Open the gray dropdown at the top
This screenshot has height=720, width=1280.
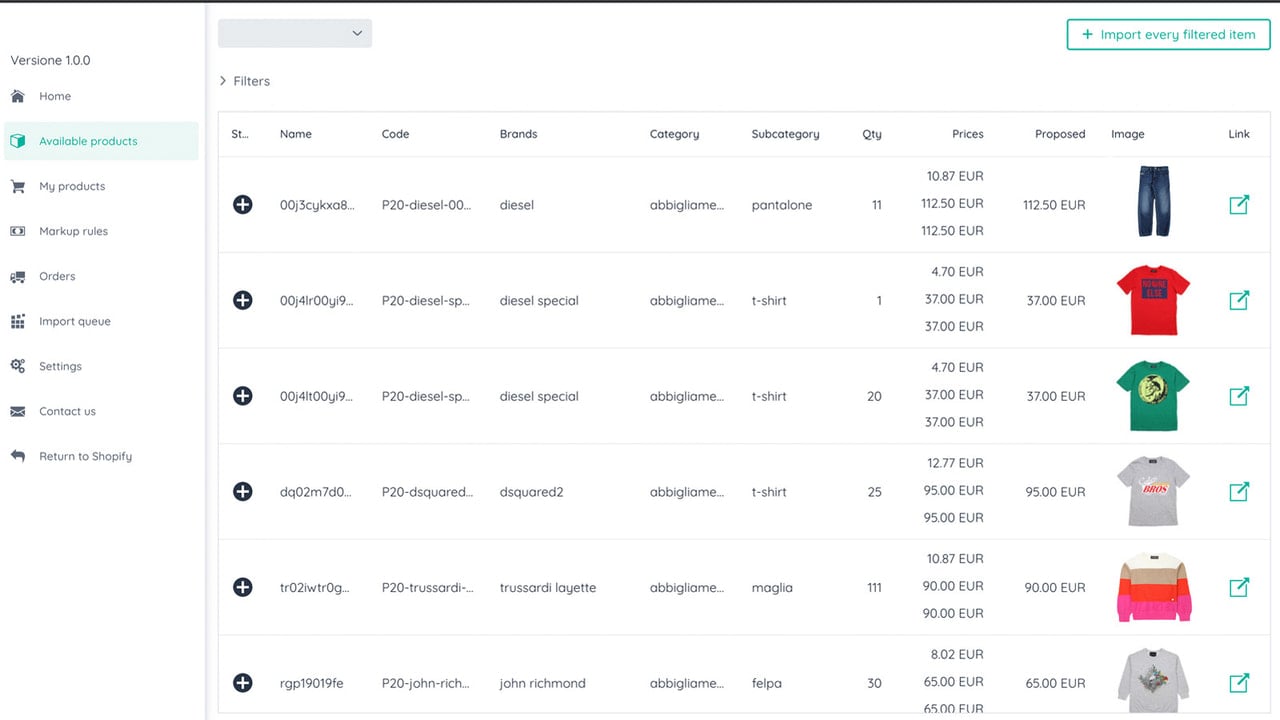[295, 33]
